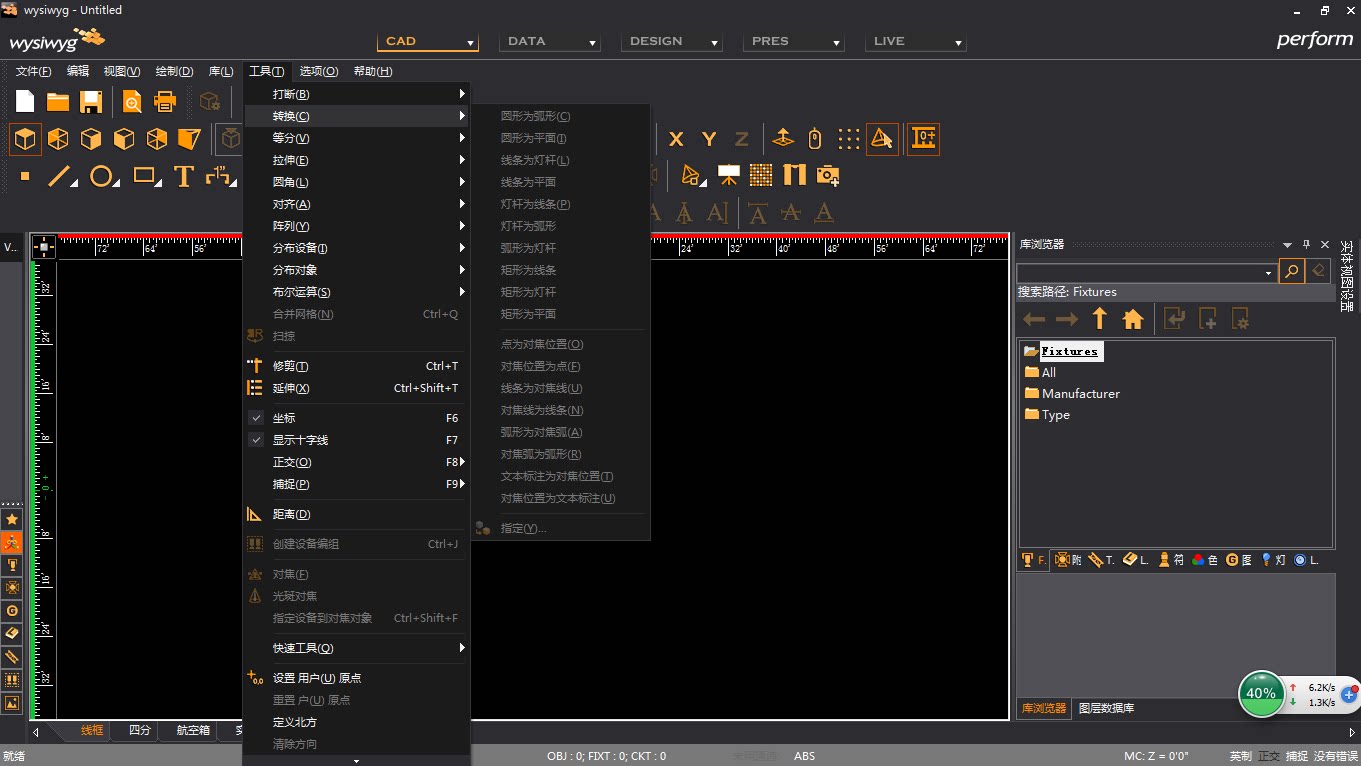This screenshot has width=1361, height=766.
Task: Switch to the 四分 view tab
Action: (140, 731)
